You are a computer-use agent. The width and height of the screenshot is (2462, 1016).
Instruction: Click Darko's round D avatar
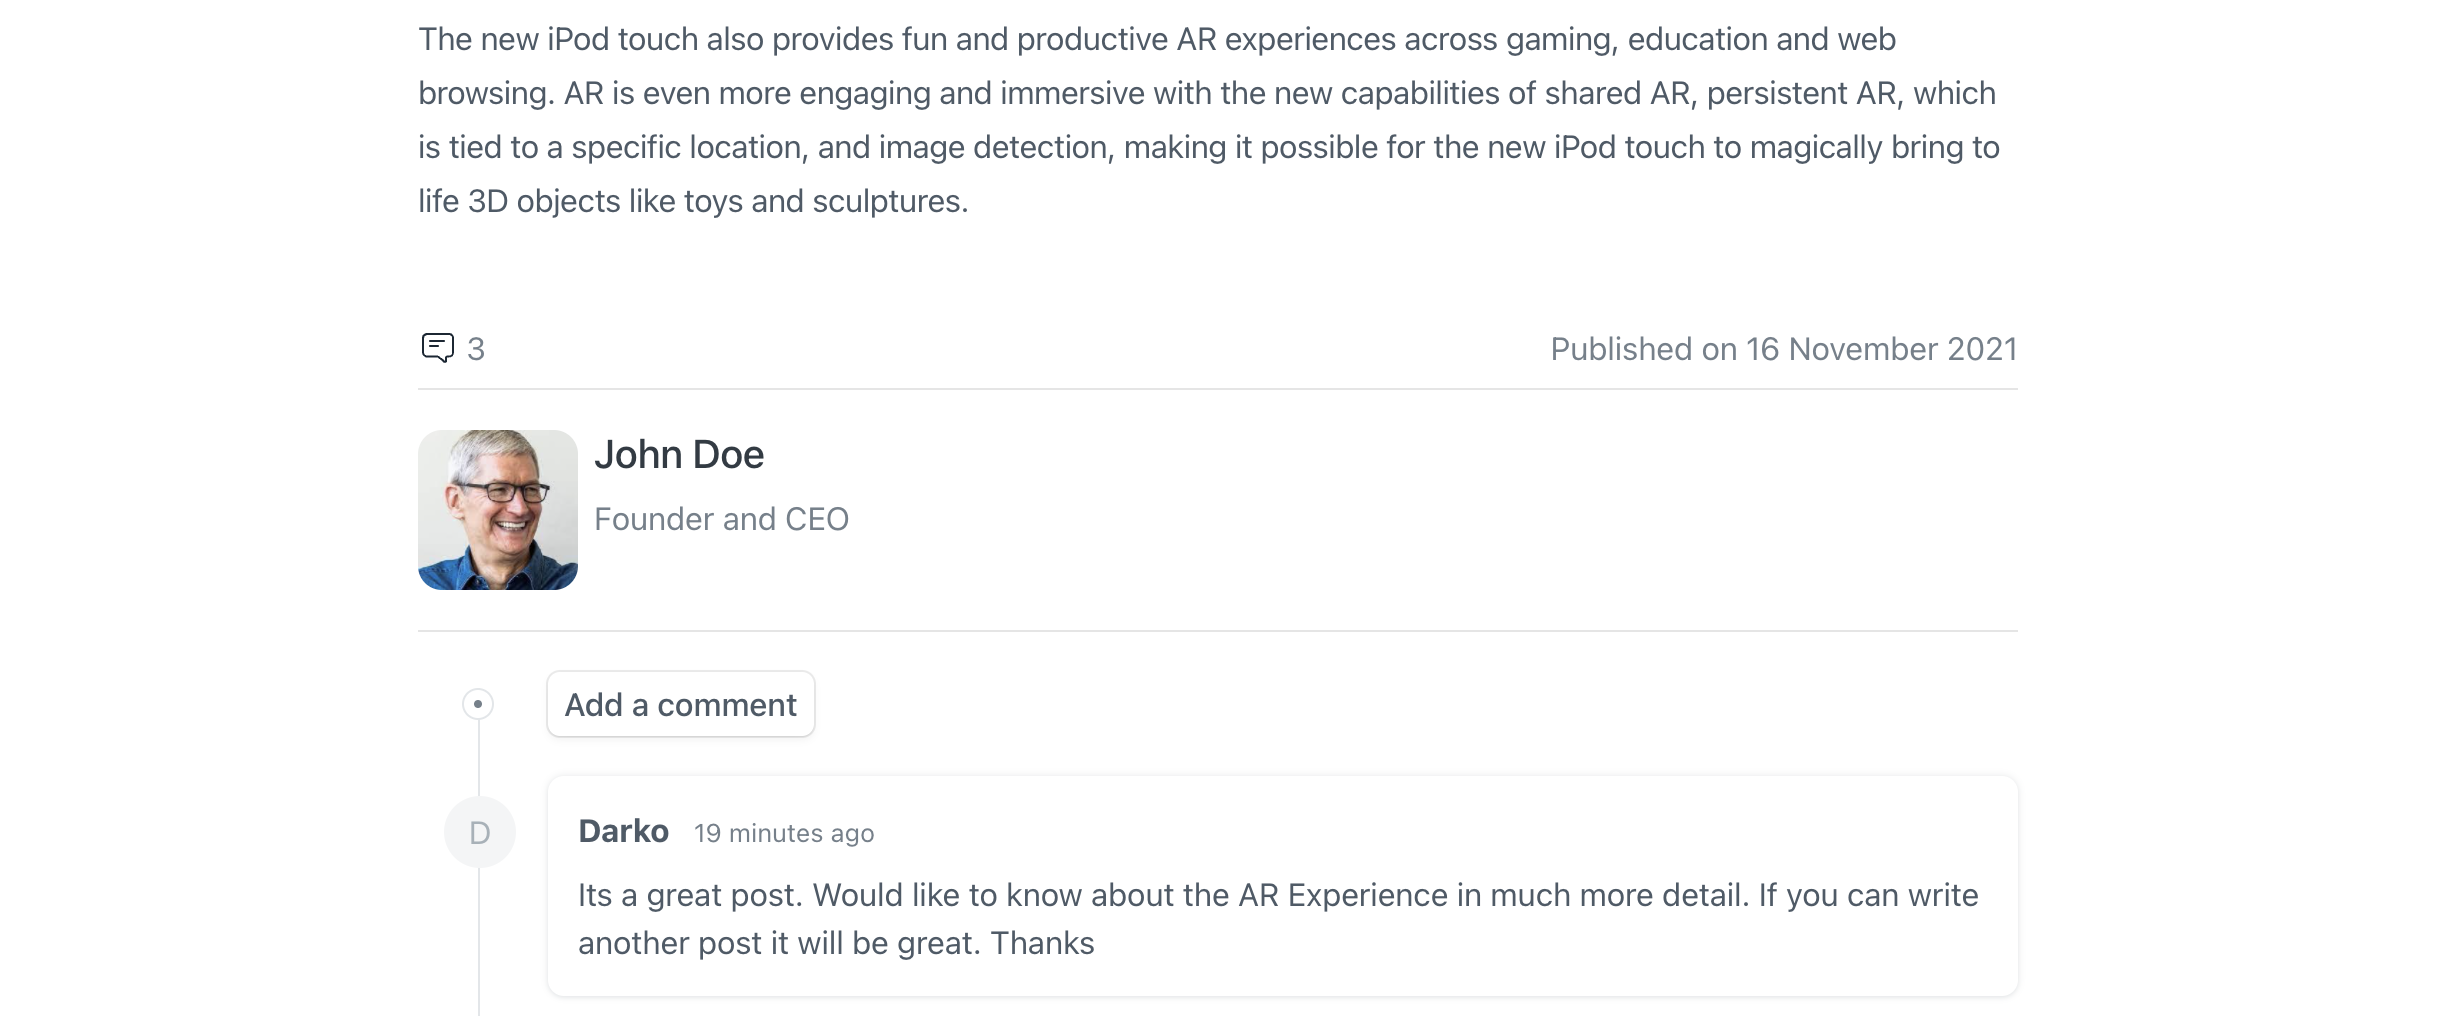coord(480,832)
